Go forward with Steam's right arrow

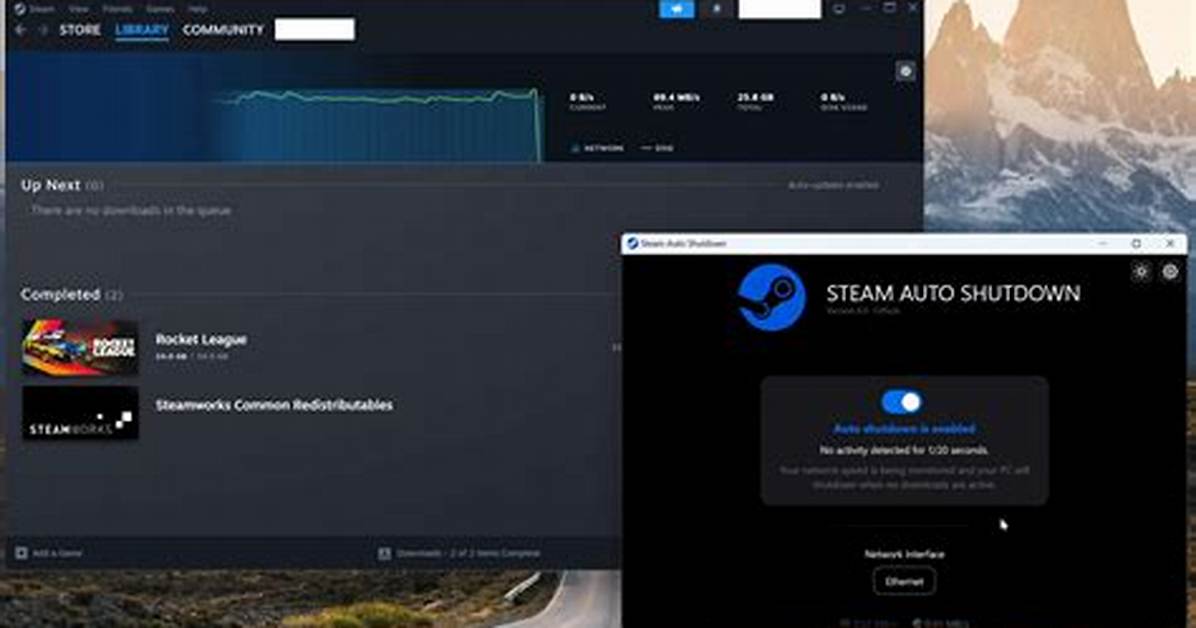point(43,30)
